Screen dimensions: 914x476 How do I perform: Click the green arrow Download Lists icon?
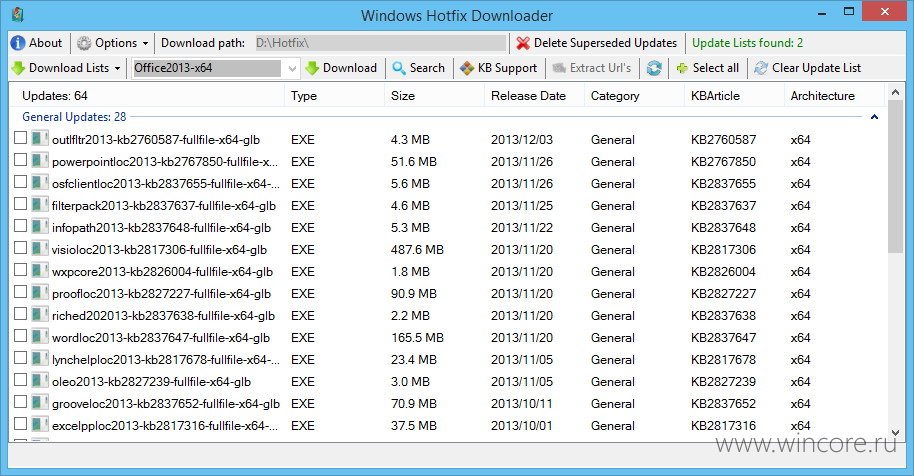18,68
